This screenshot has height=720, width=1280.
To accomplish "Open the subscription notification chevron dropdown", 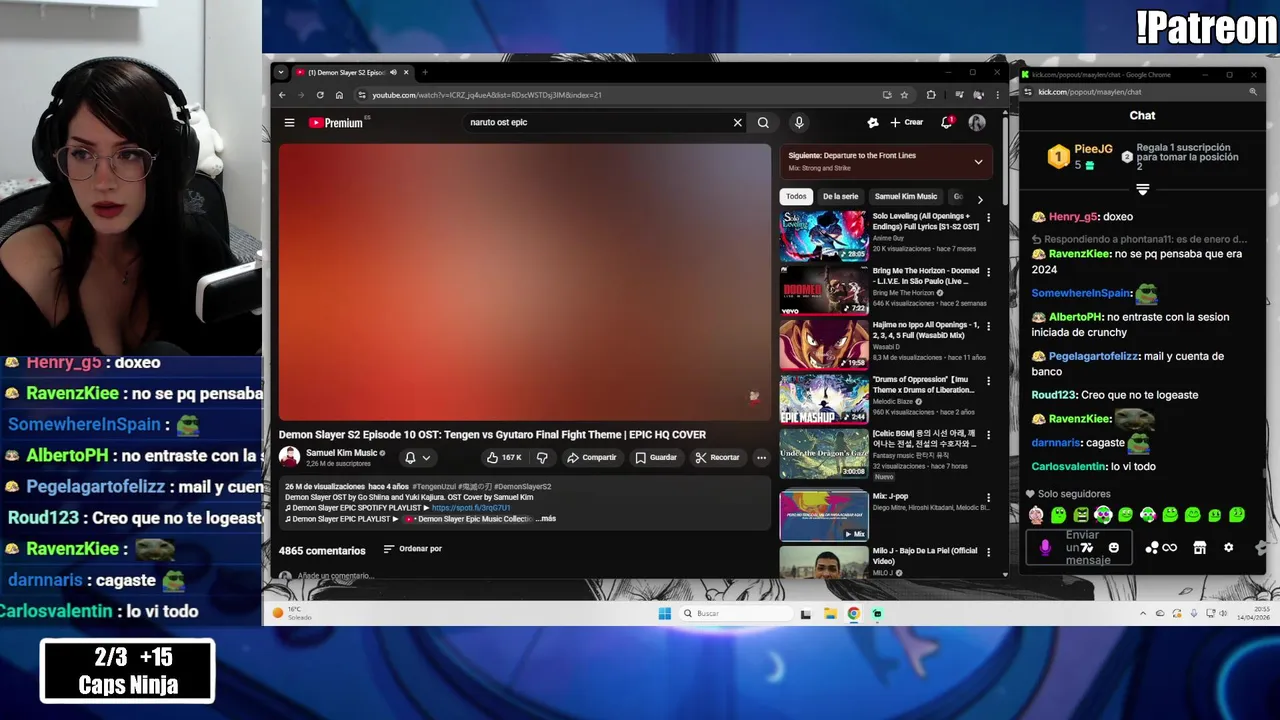I will click(x=426, y=458).
